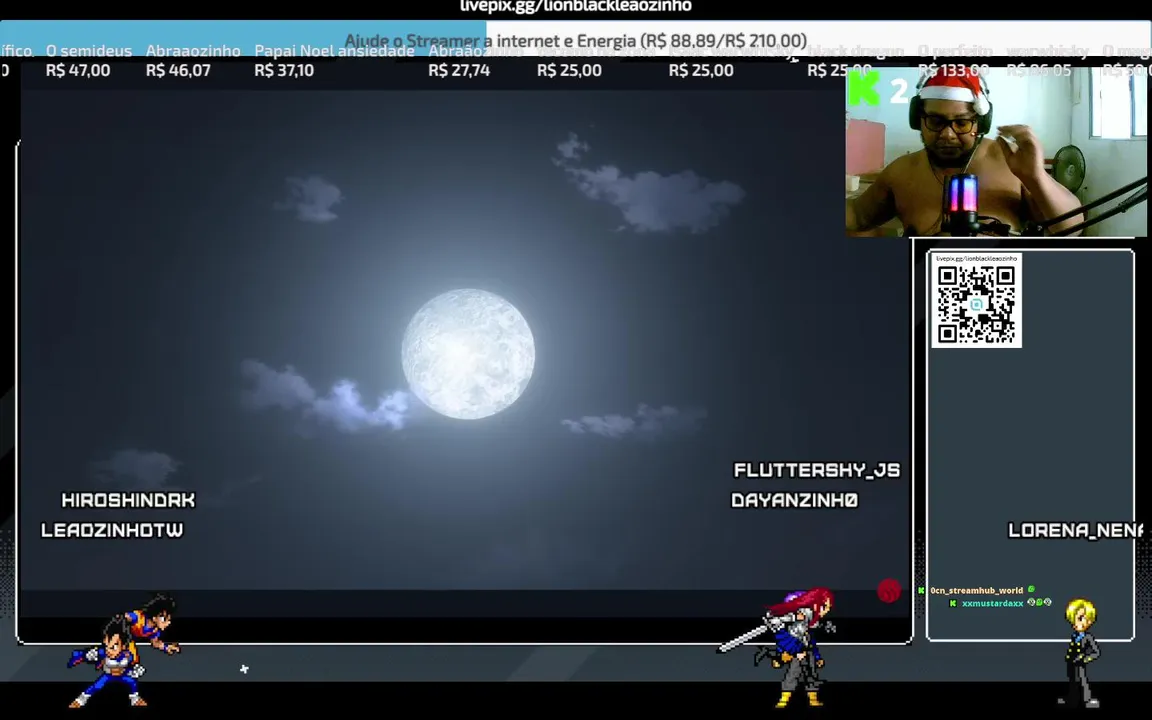The width and height of the screenshot is (1152, 720).
Task: Click the R$ 27,74 donation amount
Action: (x=459, y=71)
